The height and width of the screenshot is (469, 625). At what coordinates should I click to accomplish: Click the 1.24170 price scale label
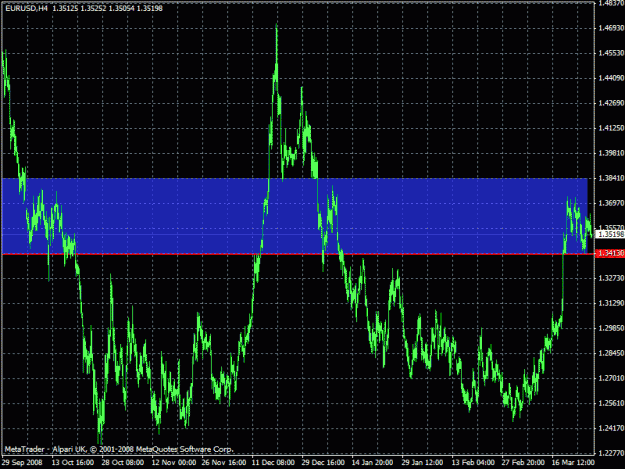[x=611, y=428]
